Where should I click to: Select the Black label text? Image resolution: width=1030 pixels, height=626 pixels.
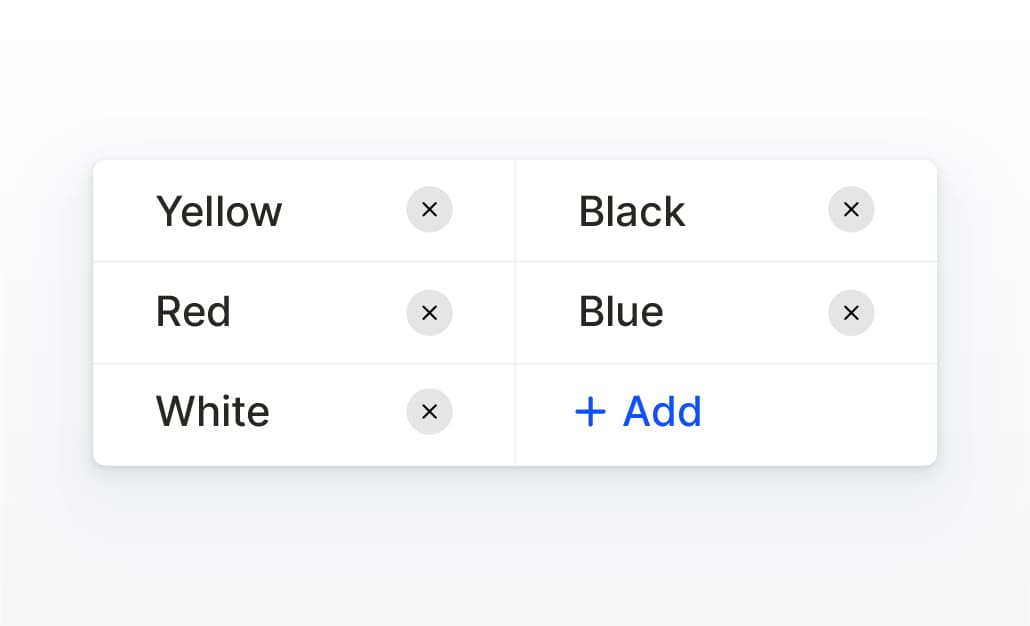coord(632,212)
